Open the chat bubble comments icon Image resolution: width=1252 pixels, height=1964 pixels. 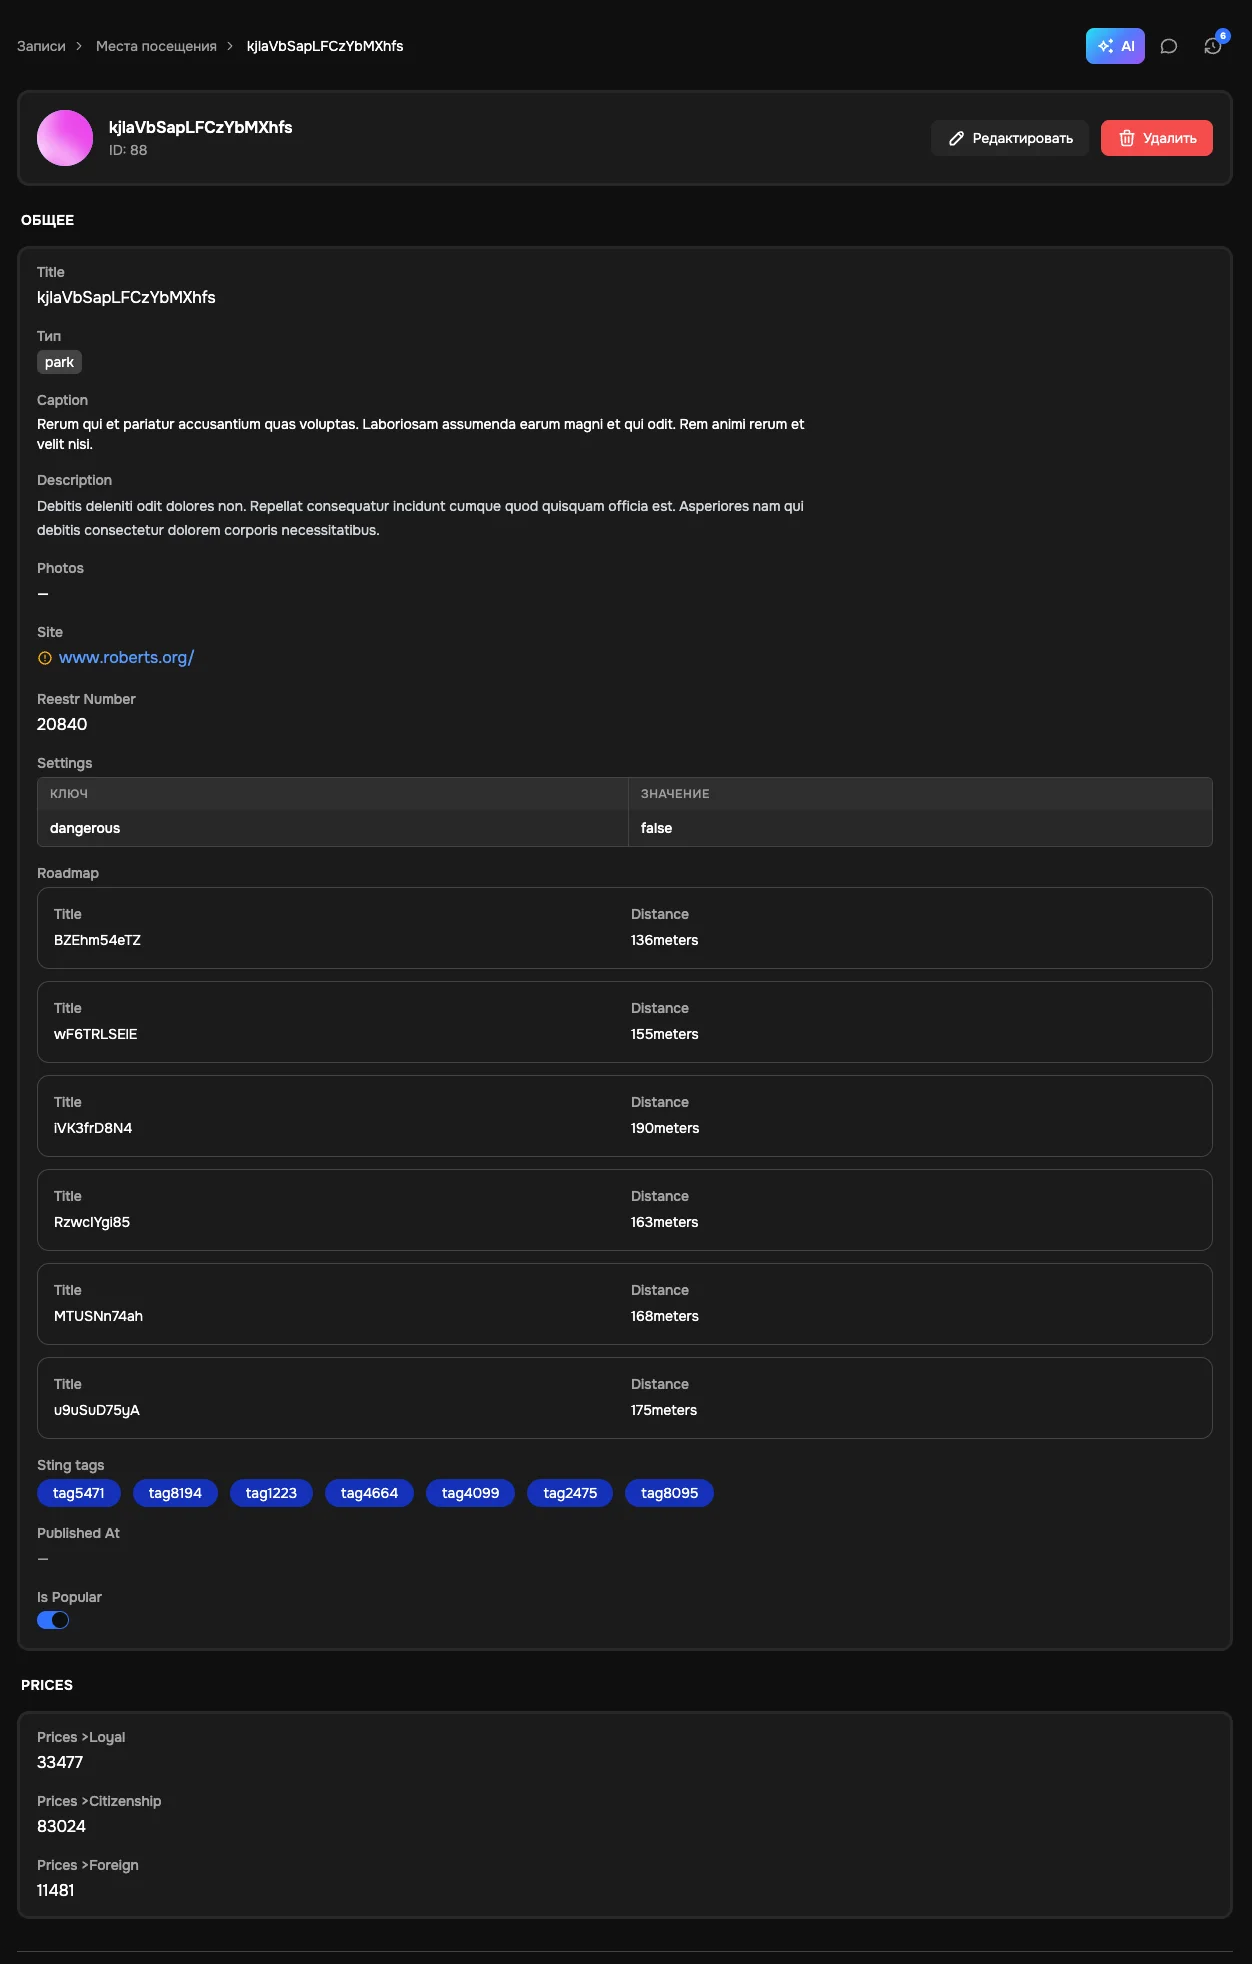tap(1169, 46)
